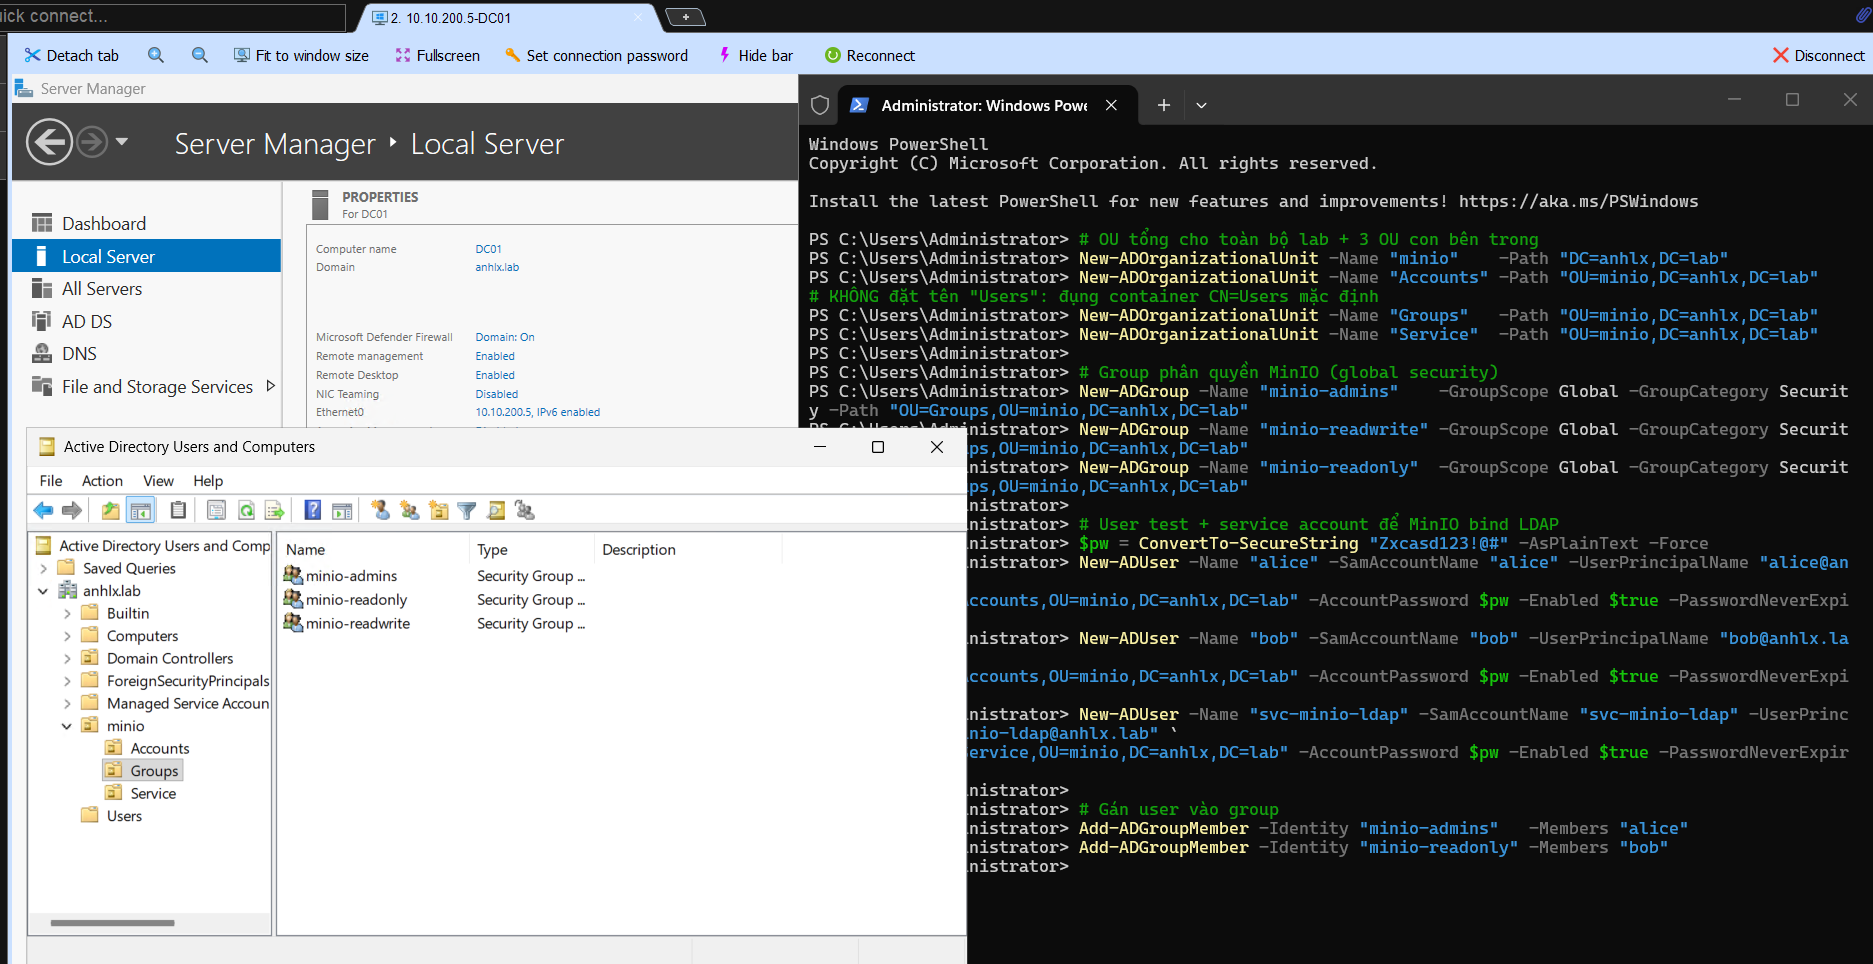The height and width of the screenshot is (964, 1873).
Task: Click the clipboard Paste icon in ADUC
Action: (x=178, y=511)
